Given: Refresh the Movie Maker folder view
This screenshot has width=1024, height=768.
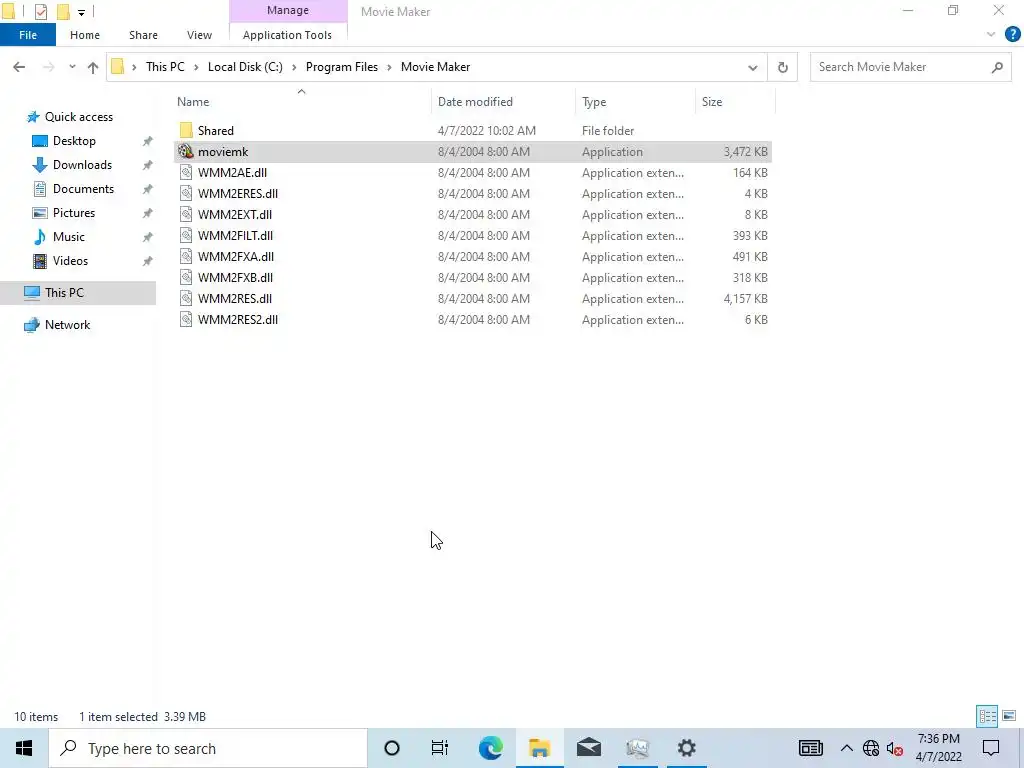Looking at the screenshot, I should (x=782, y=67).
